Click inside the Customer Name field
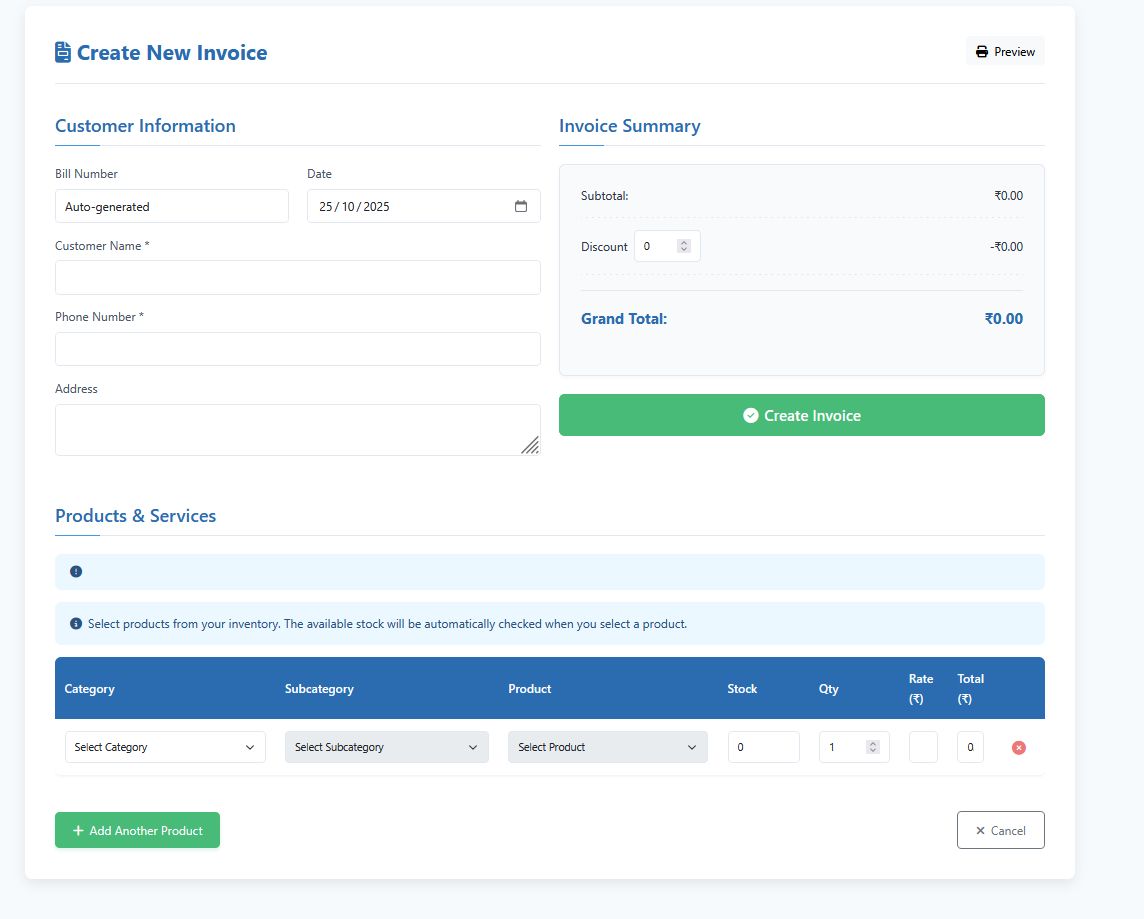Image resolution: width=1144 pixels, height=919 pixels. [x=297, y=277]
